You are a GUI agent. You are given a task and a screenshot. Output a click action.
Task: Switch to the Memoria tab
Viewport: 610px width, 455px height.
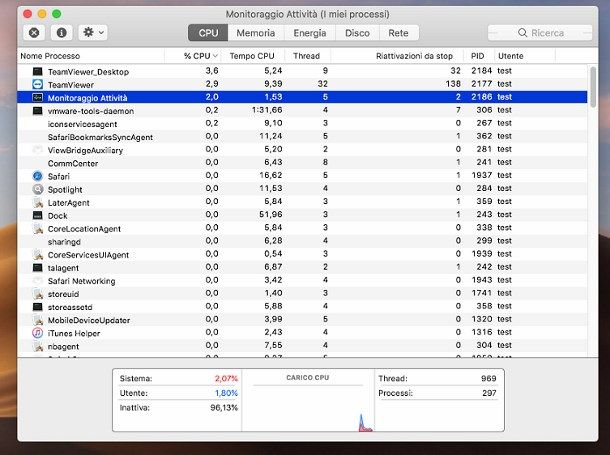coord(256,33)
